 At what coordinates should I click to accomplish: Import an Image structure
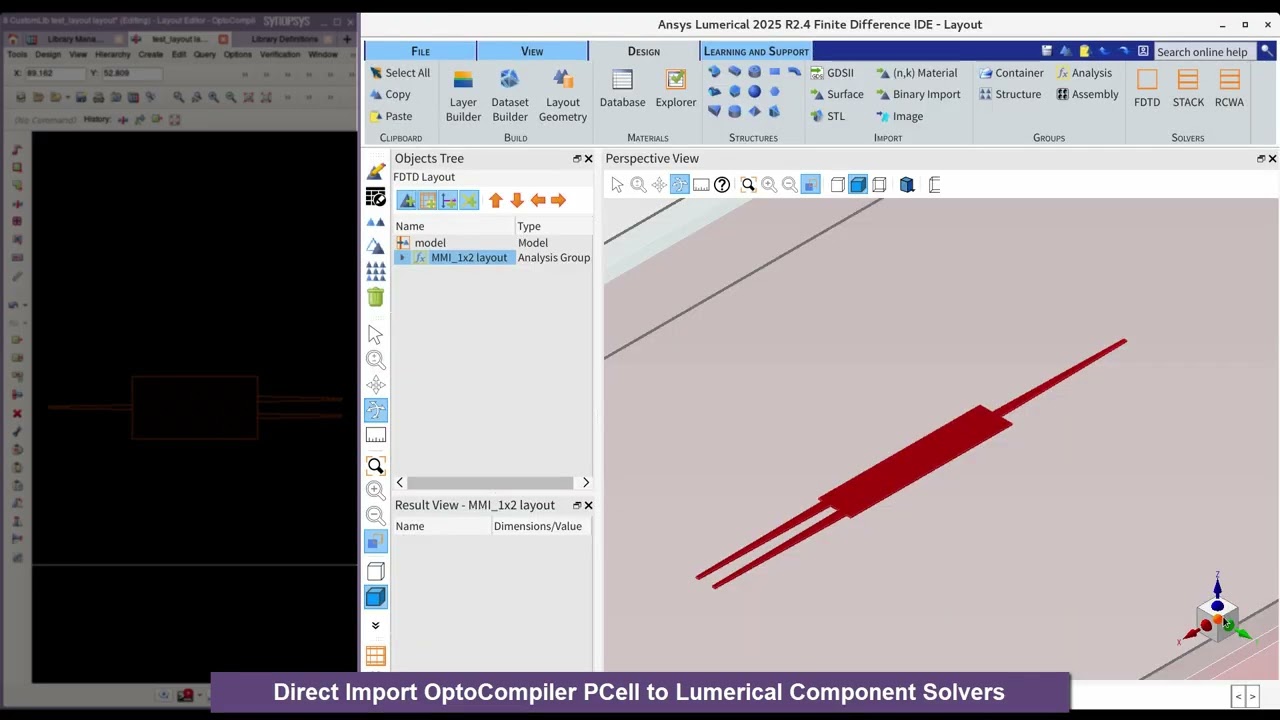click(x=899, y=116)
